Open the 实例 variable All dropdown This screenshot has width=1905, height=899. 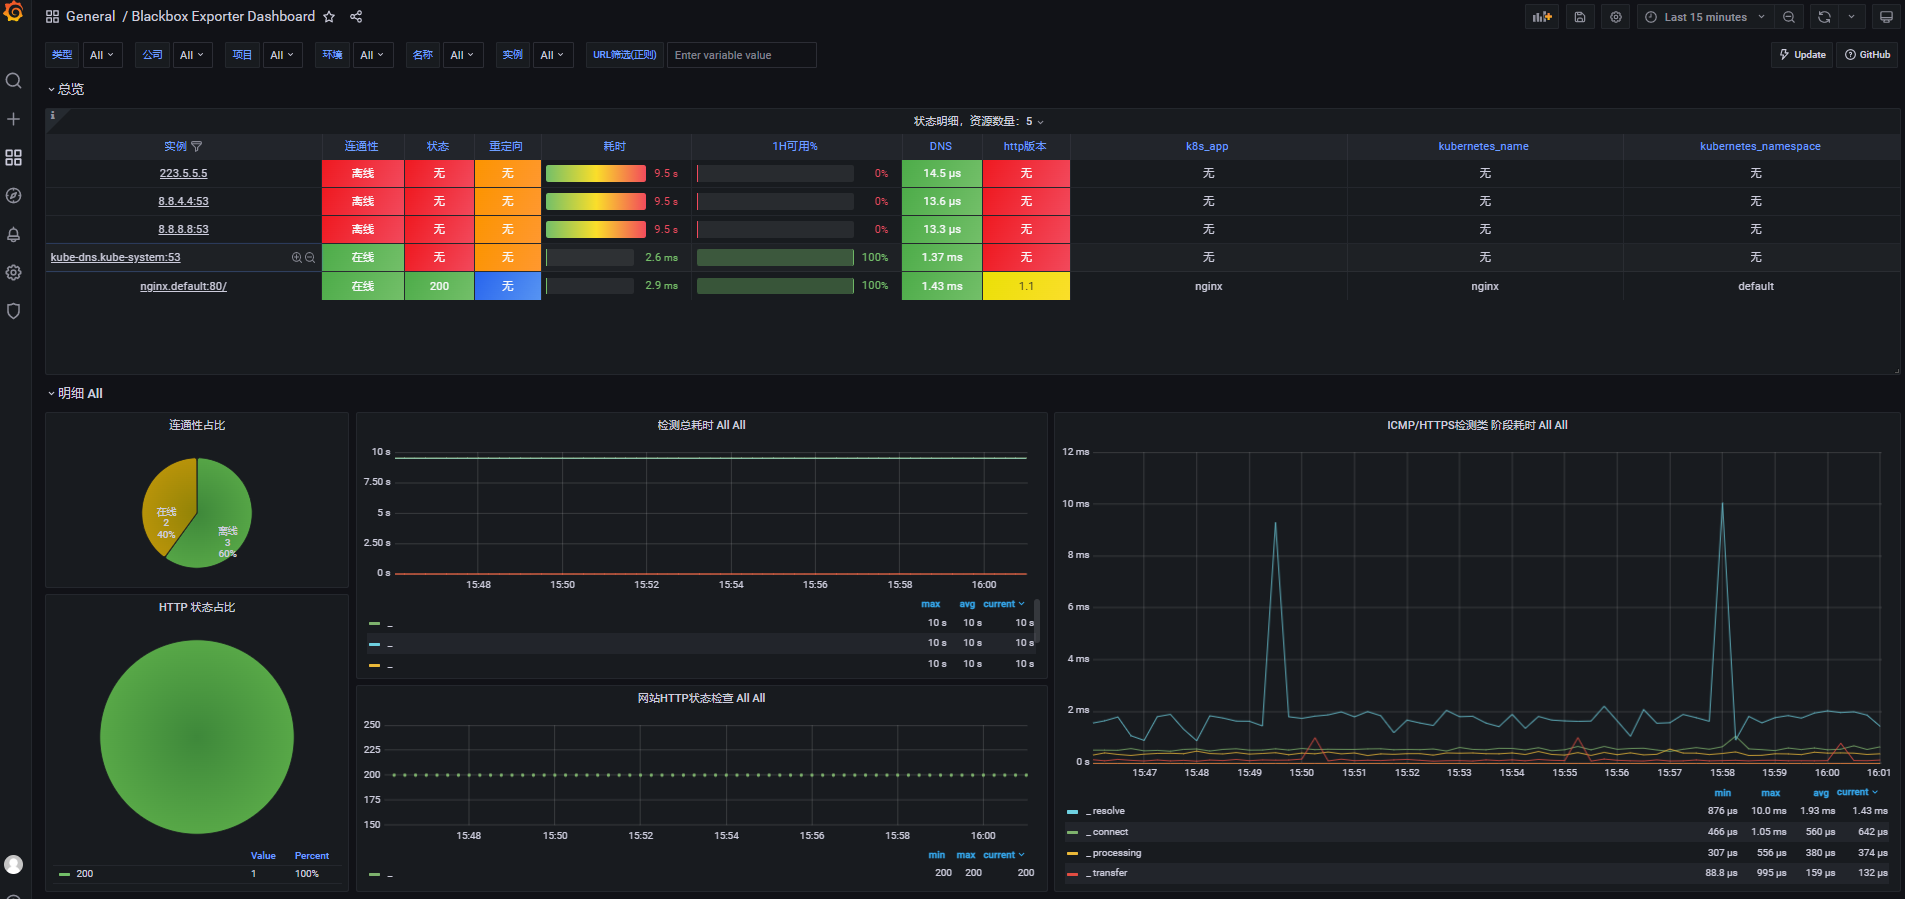(x=552, y=55)
